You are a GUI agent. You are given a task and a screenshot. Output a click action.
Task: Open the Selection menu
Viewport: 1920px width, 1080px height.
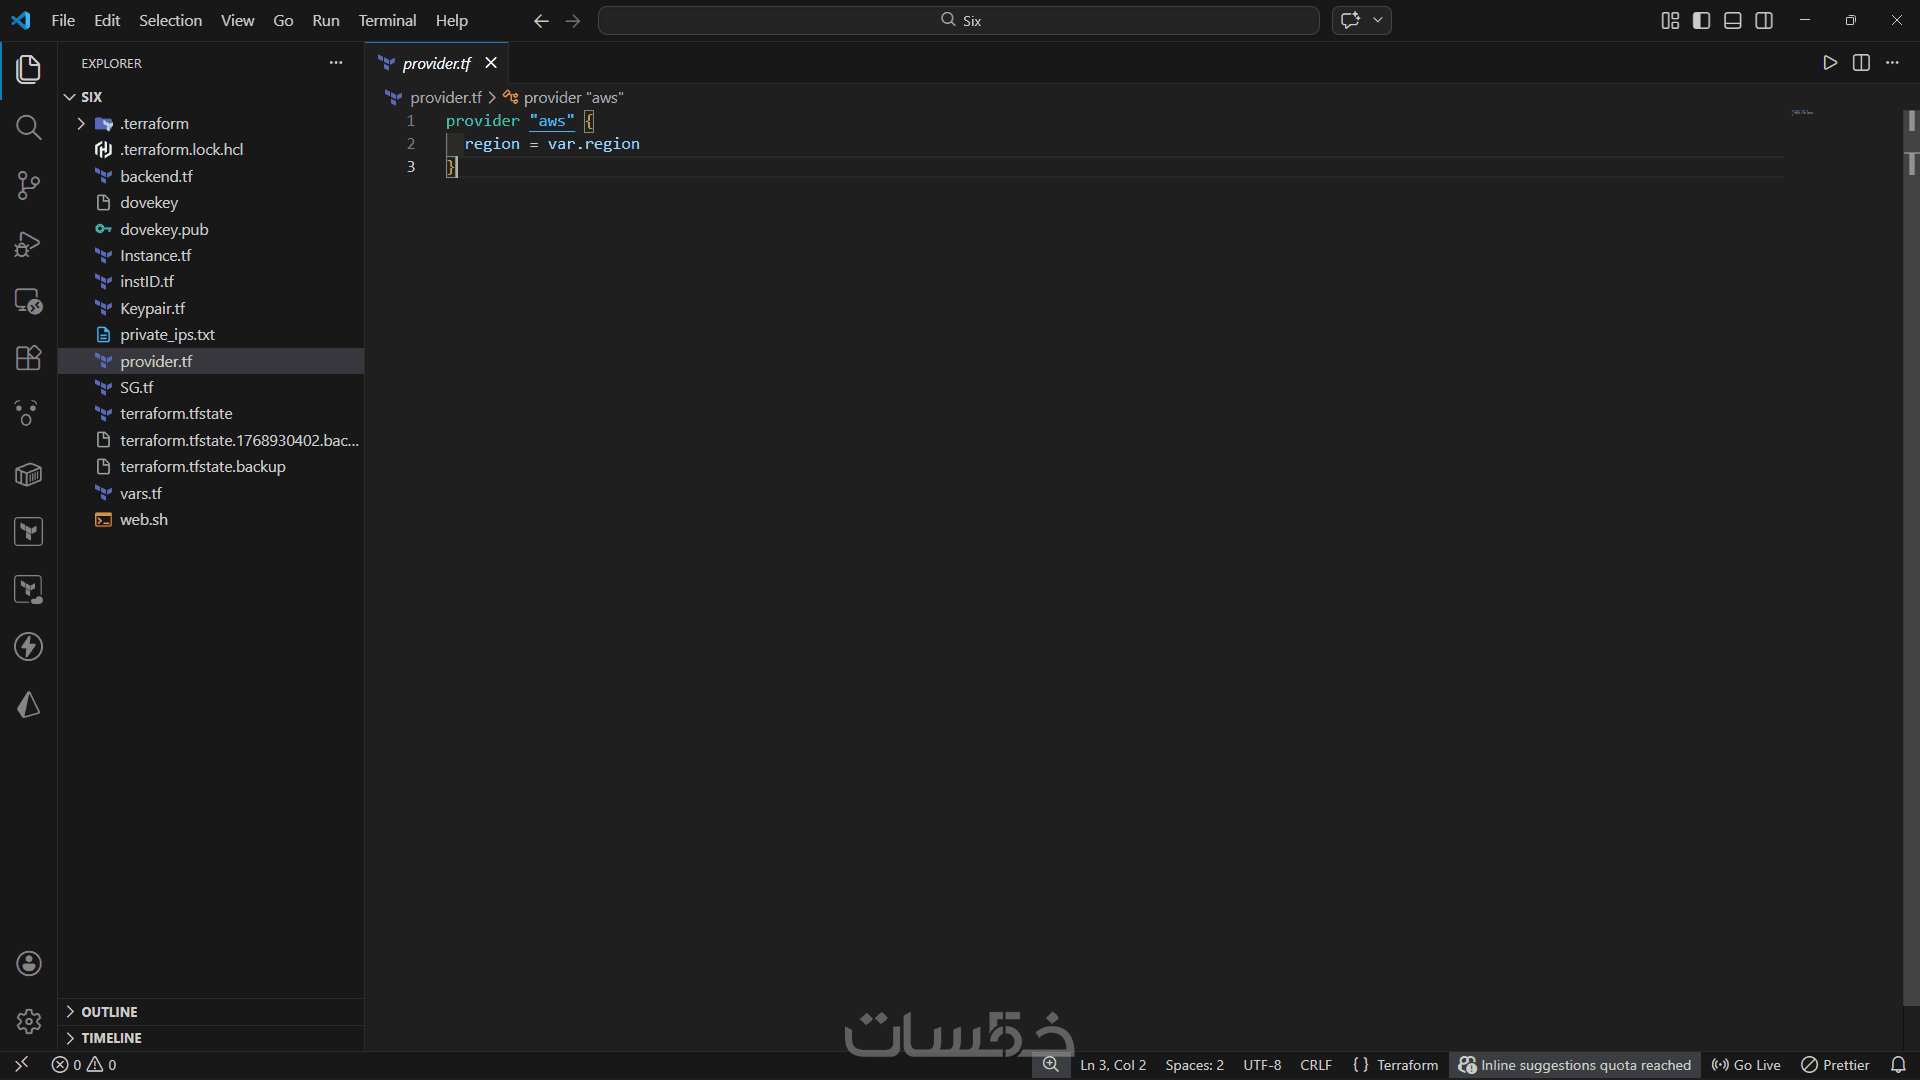tap(170, 20)
